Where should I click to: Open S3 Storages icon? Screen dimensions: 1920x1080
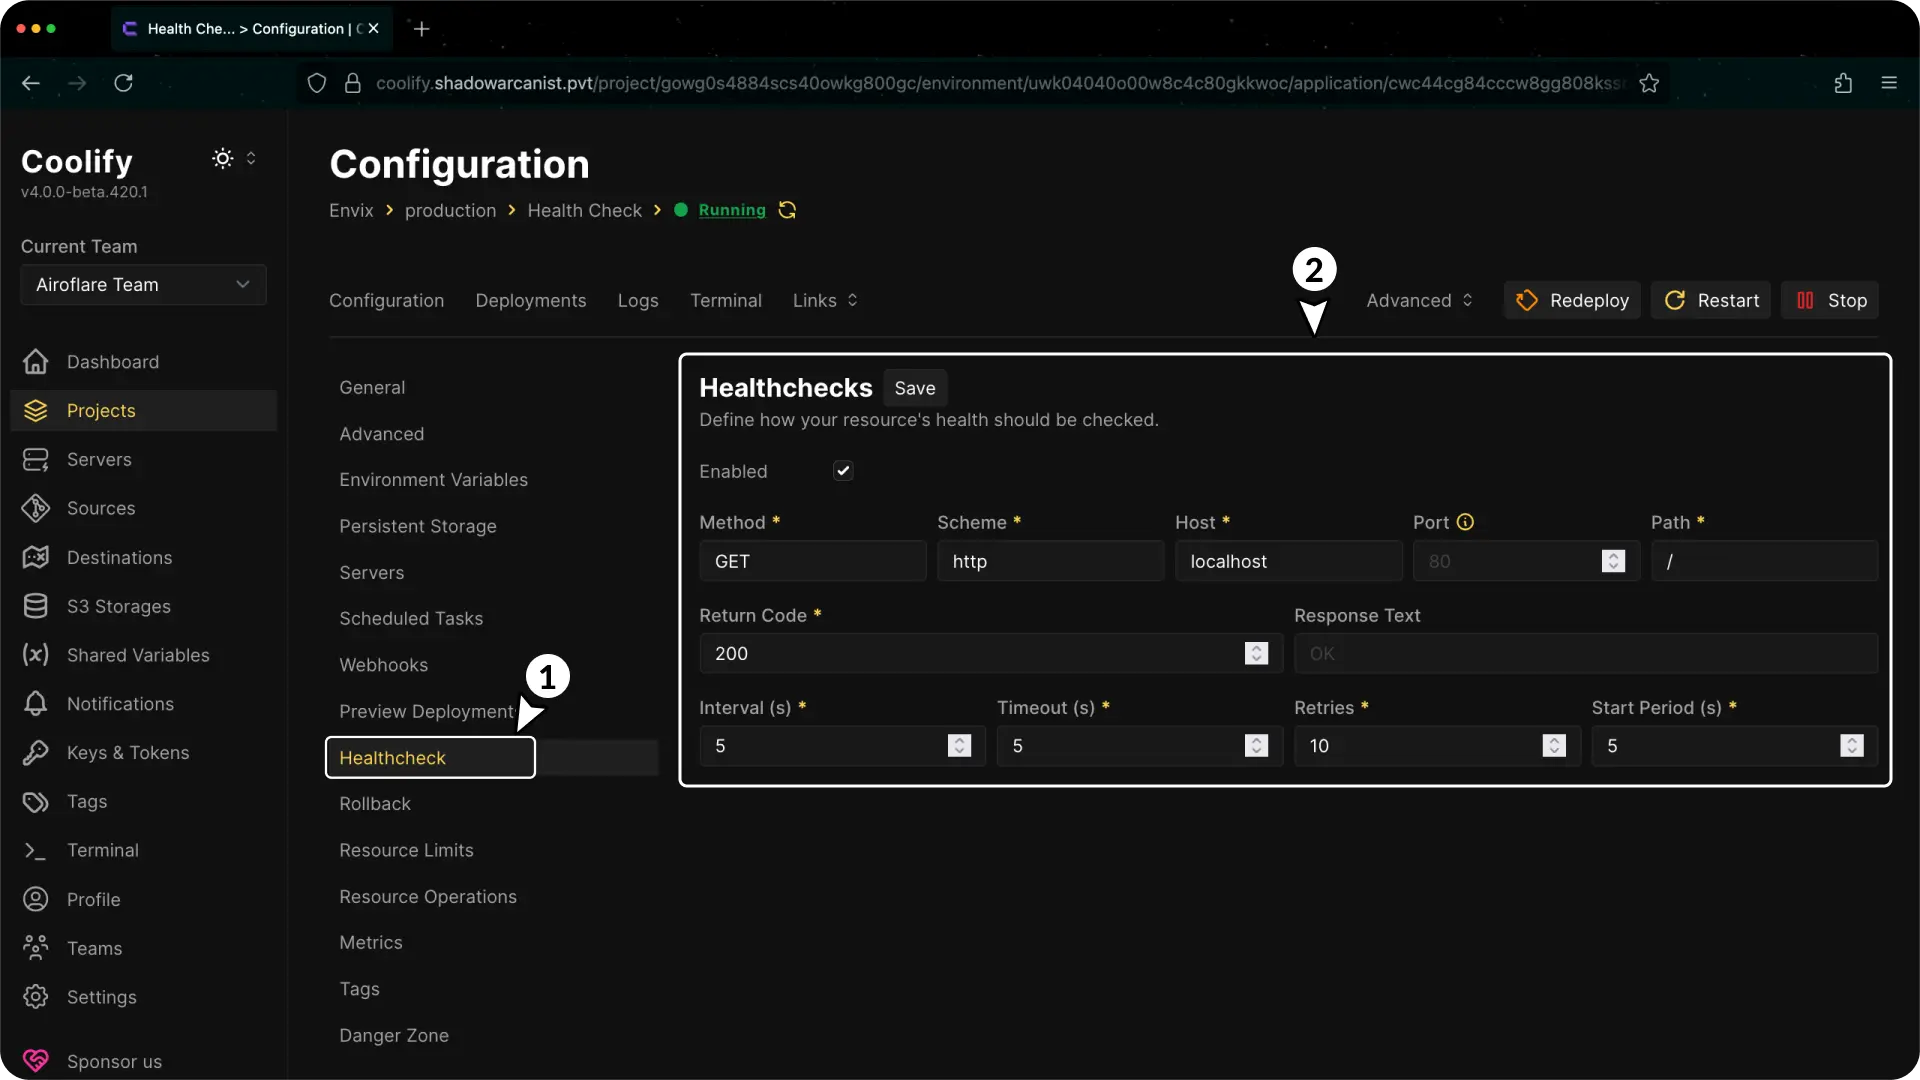point(36,607)
